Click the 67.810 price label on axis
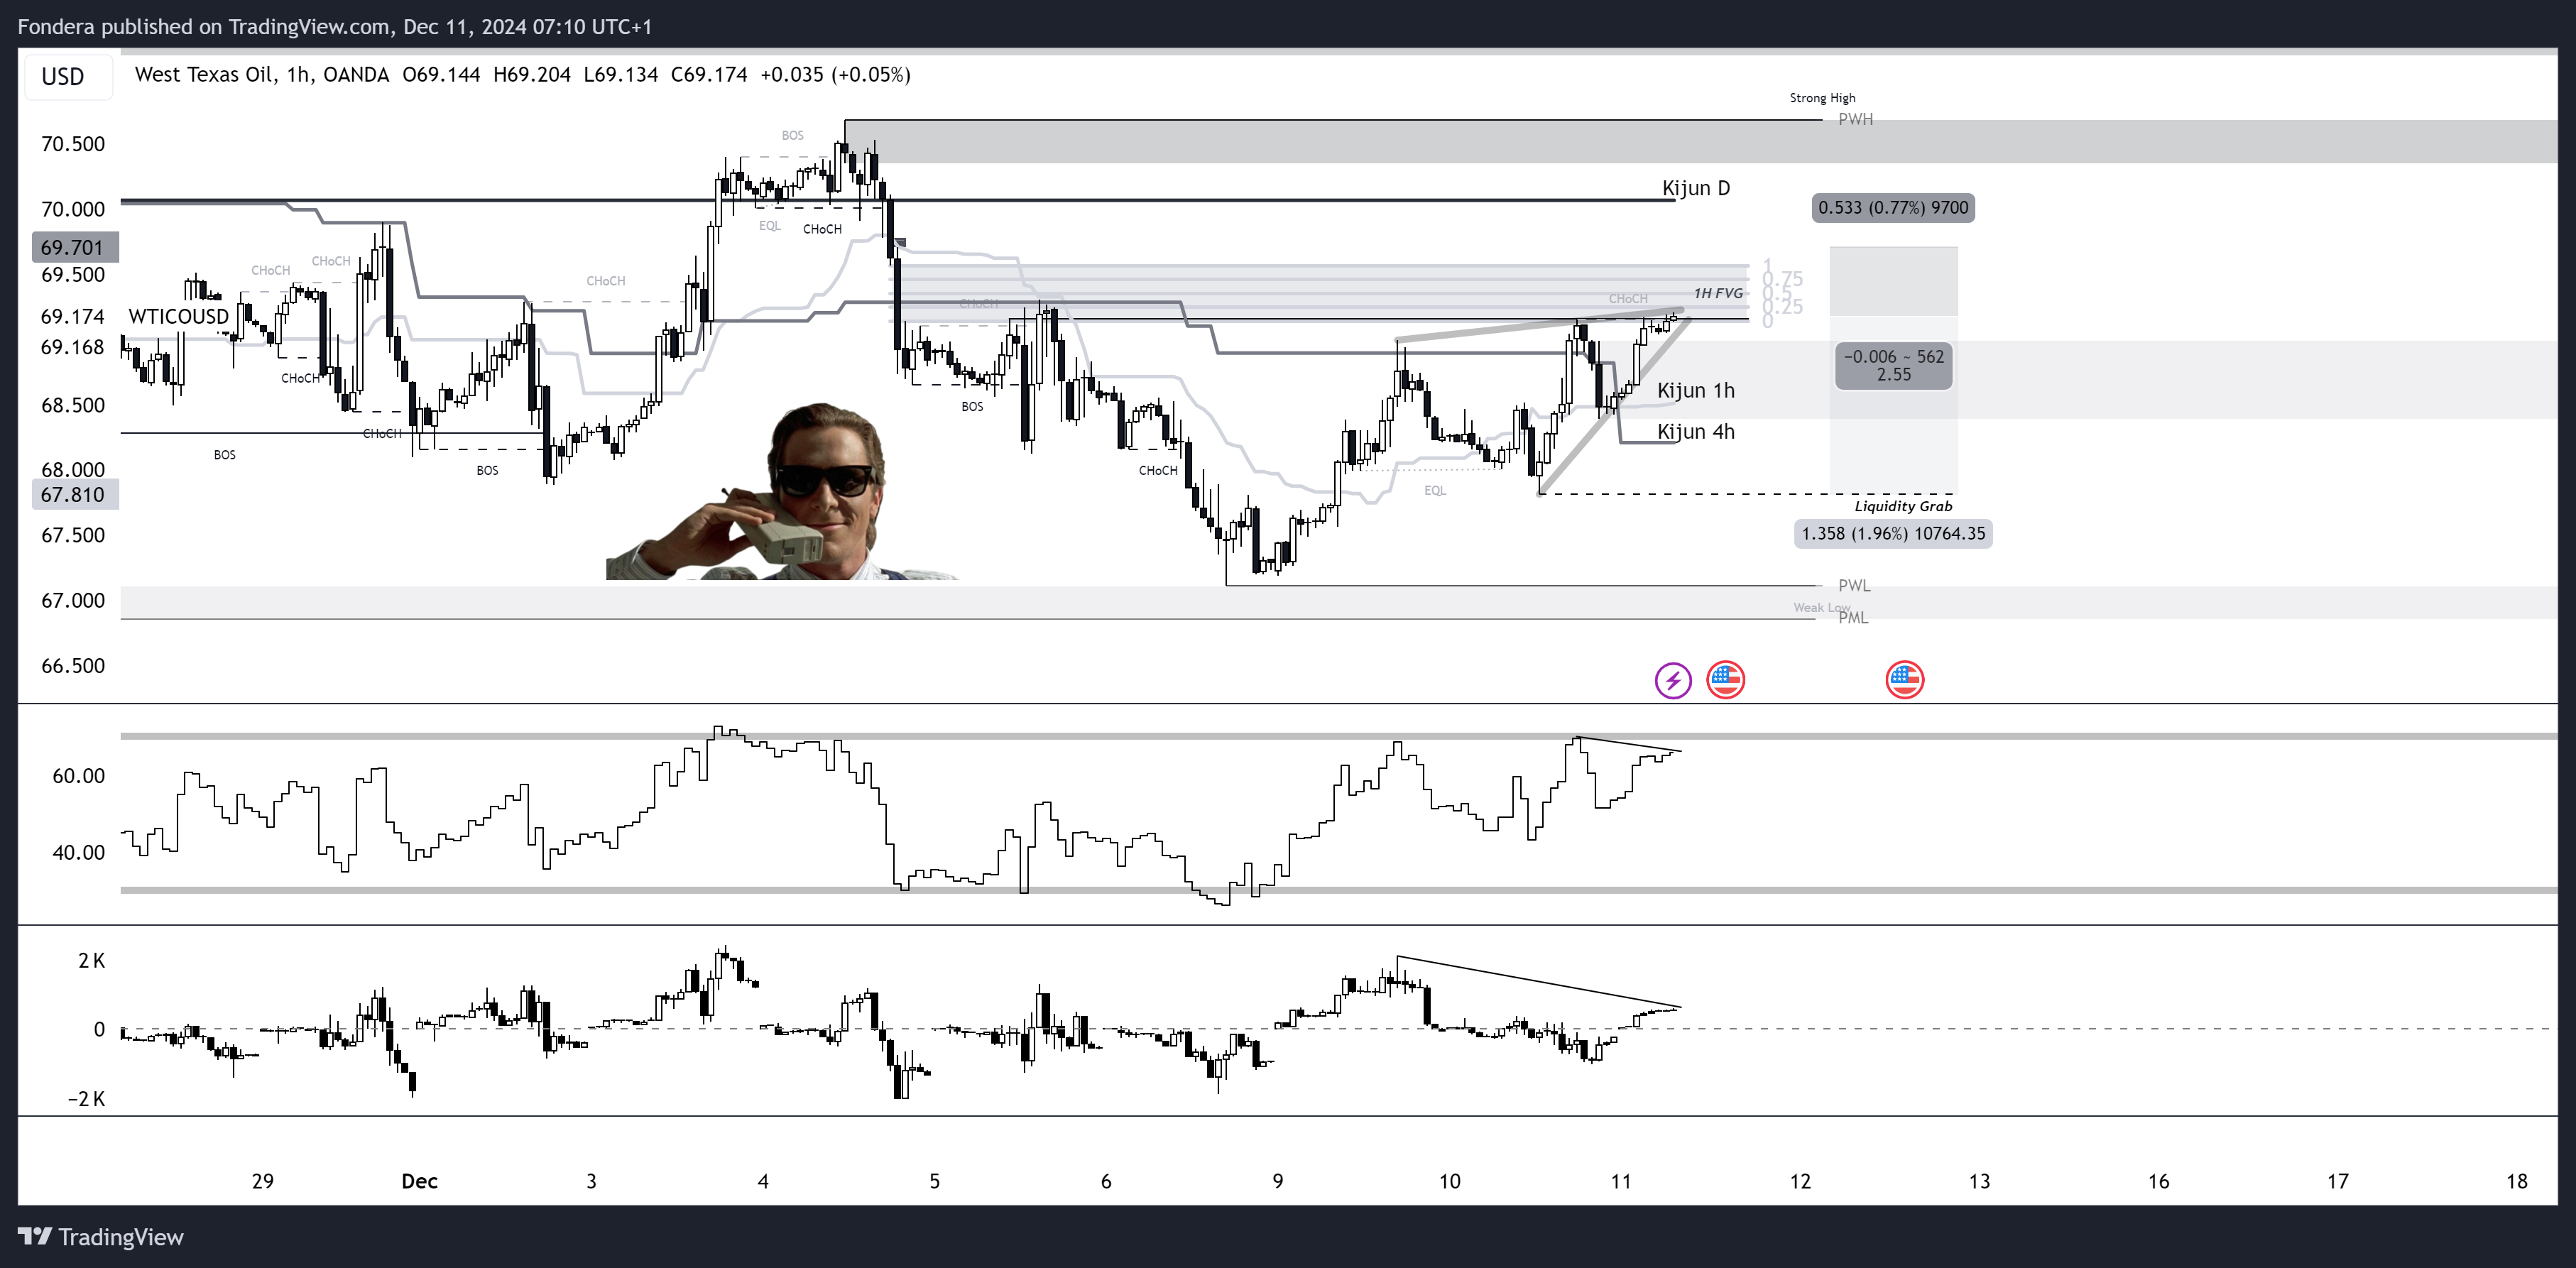 [x=74, y=494]
